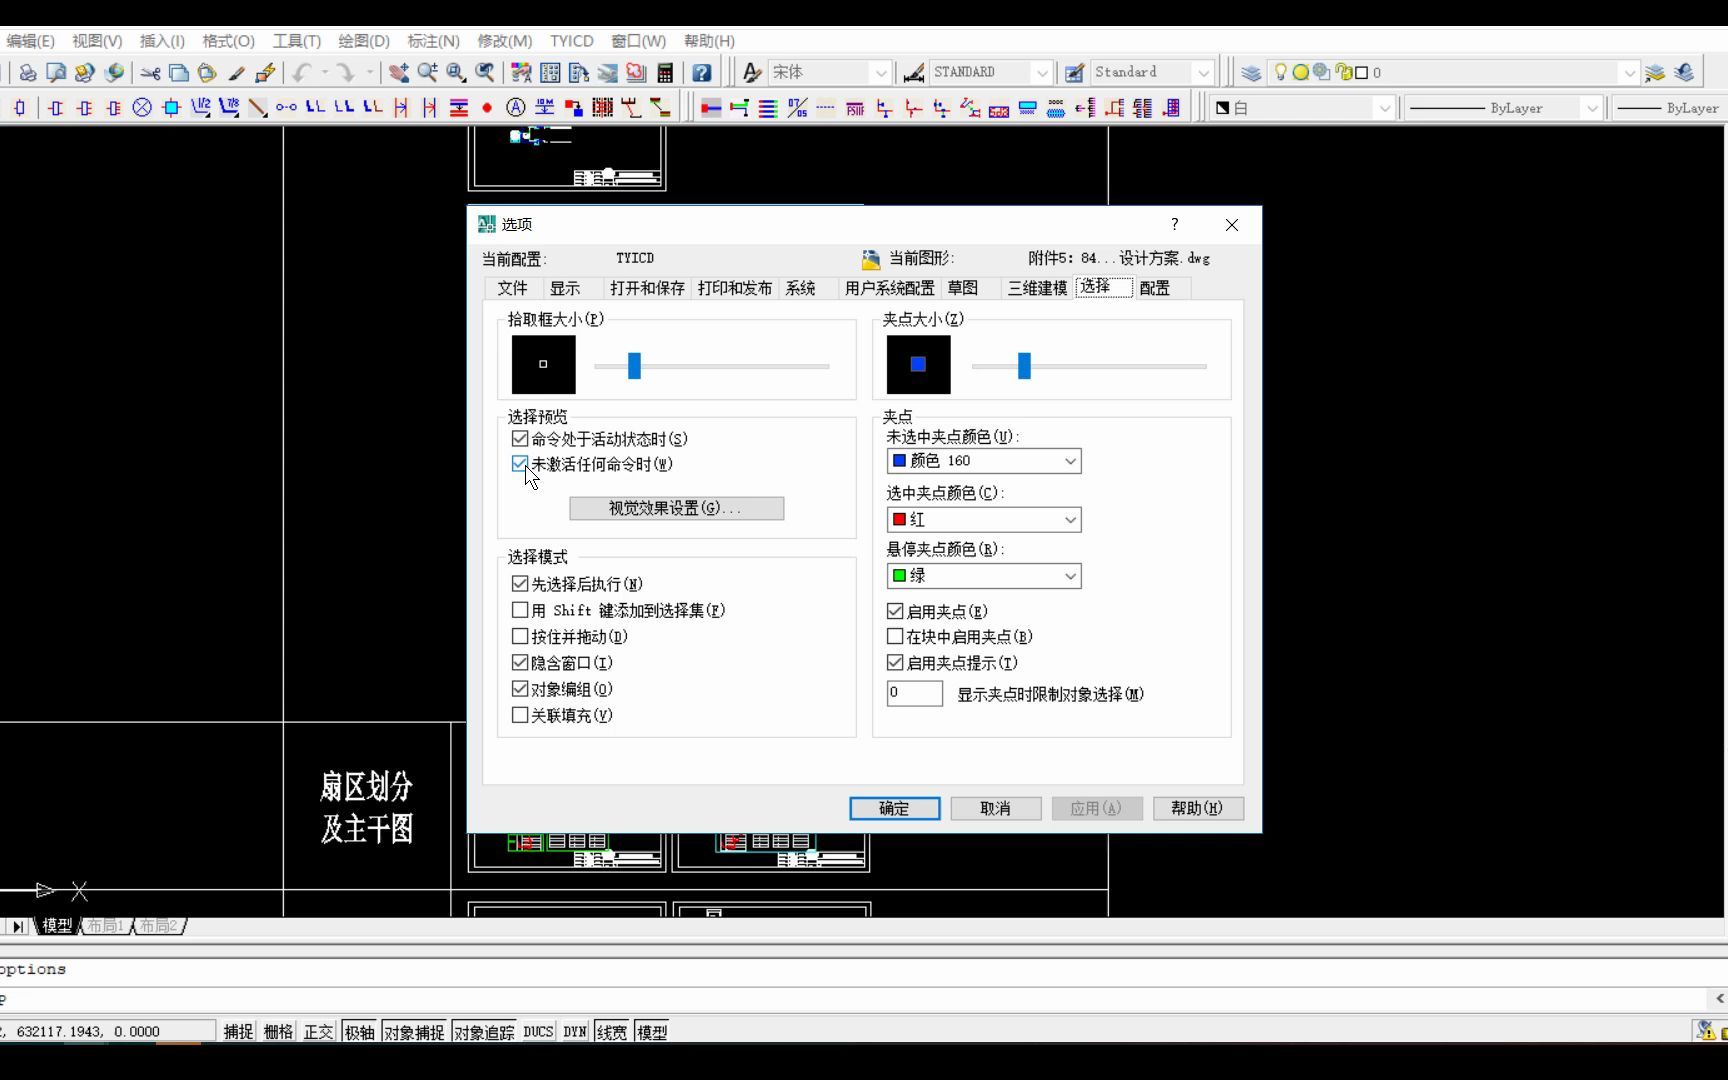Switch to the 草图 tab
This screenshot has width=1728, height=1080.
click(x=962, y=288)
